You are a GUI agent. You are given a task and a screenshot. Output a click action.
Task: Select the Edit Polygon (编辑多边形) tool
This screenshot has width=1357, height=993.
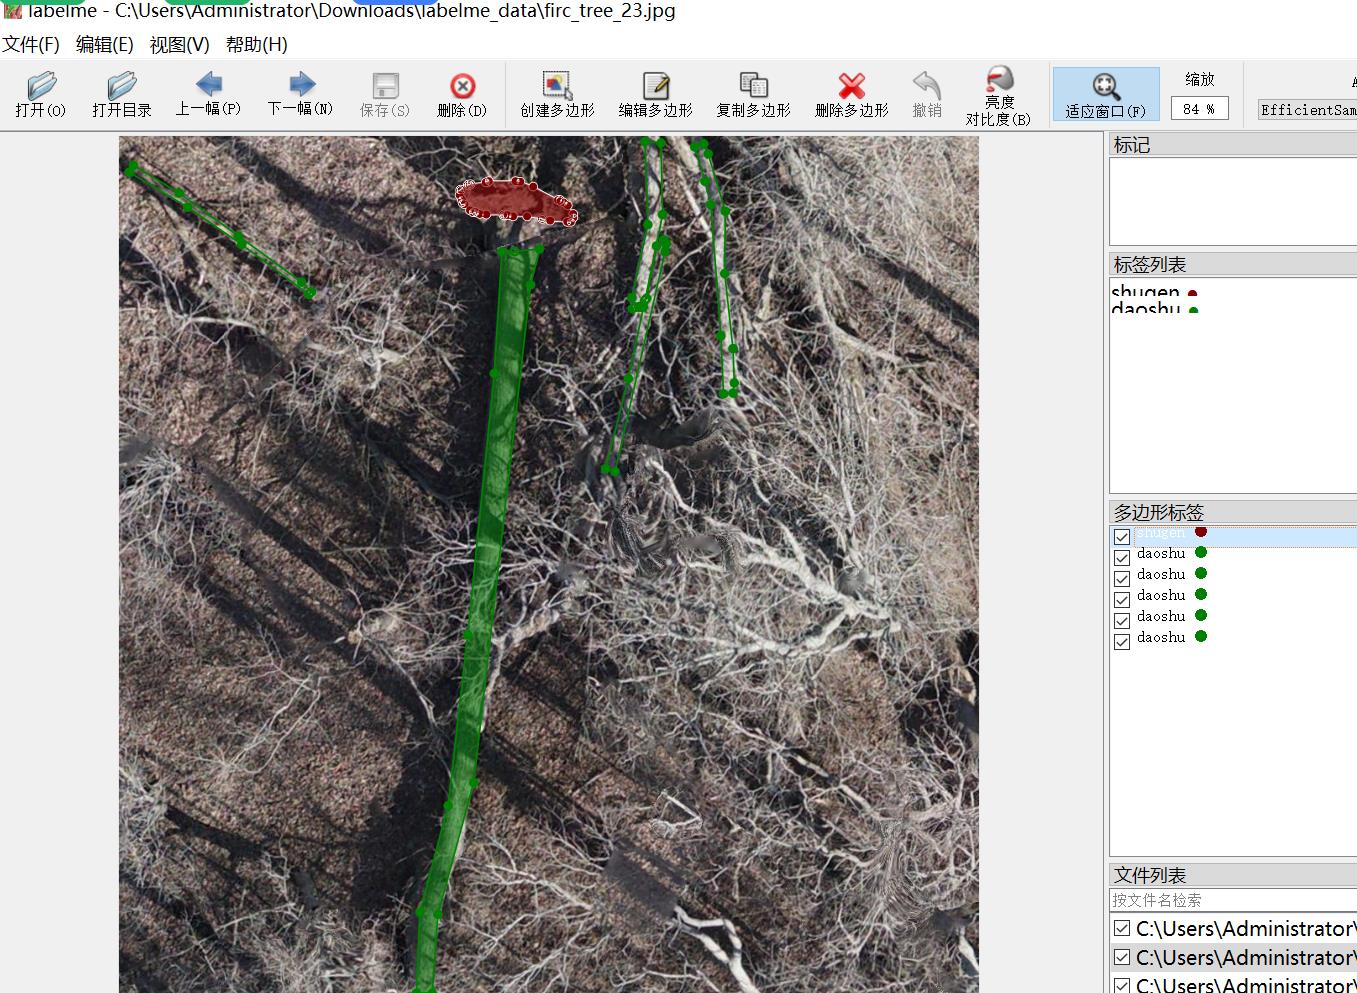[x=655, y=94]
